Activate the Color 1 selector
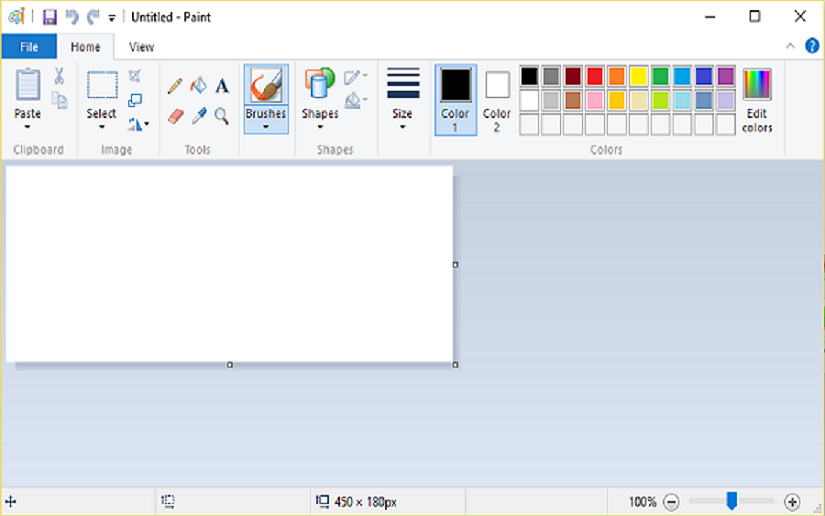The height and width of the screenshot is (516, 825). pyautogui.click(x=455, y=100)
